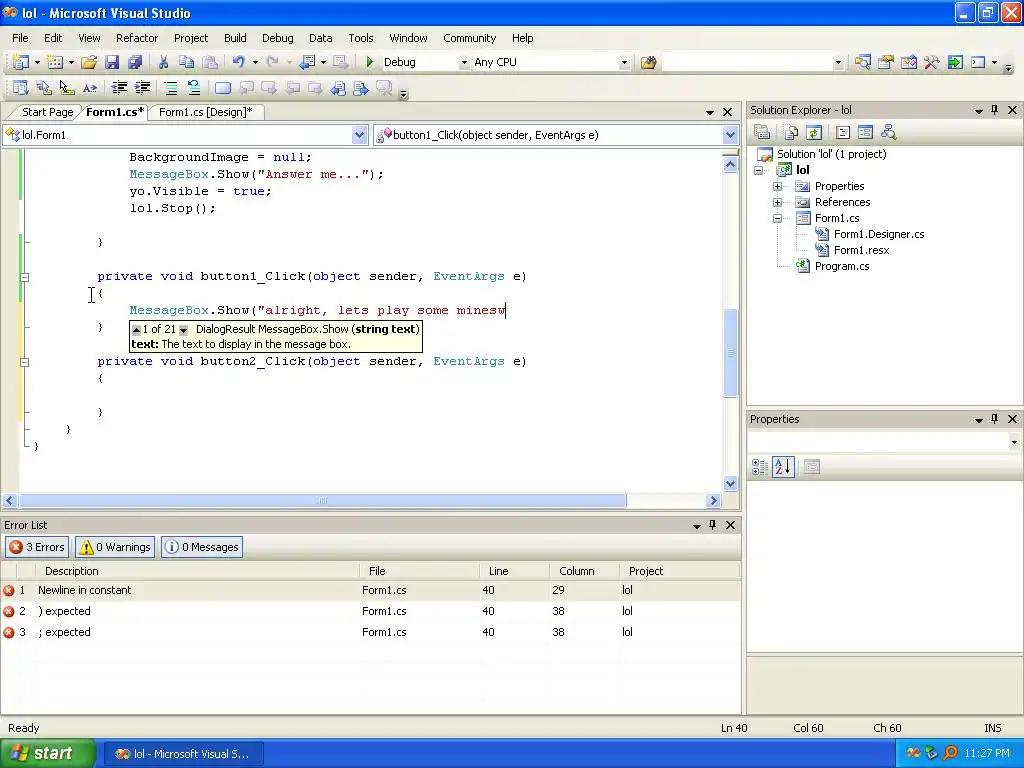
Task: Click Show All Files icon in Solution Explorer
Action: [791, 133]
